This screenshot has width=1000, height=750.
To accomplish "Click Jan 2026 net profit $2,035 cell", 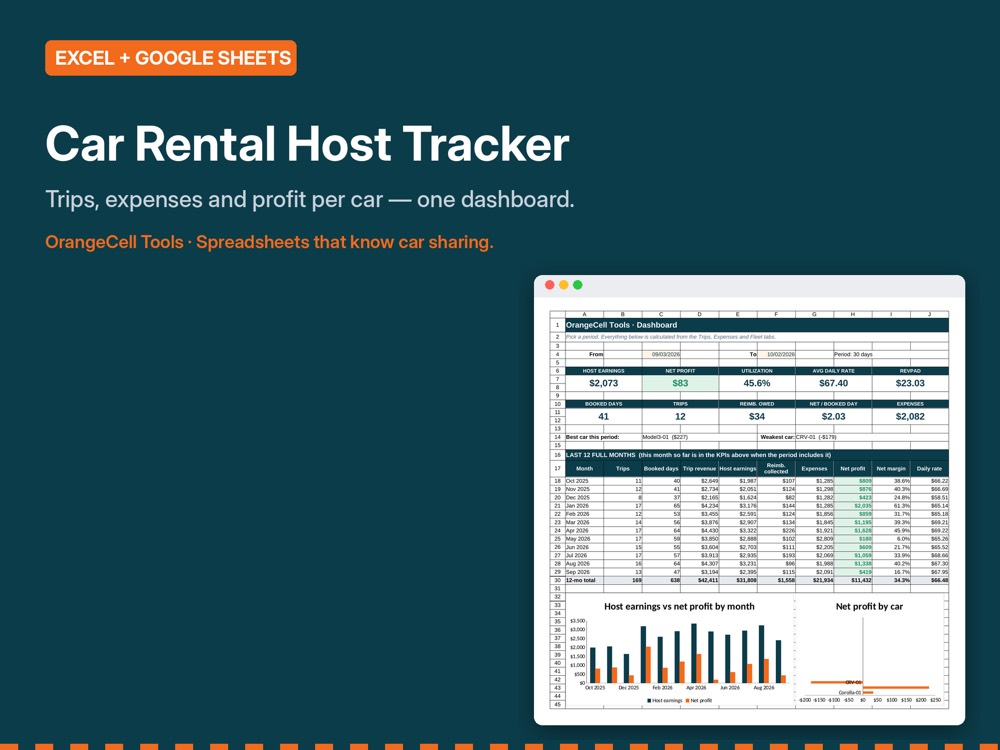I will [853, 506].
